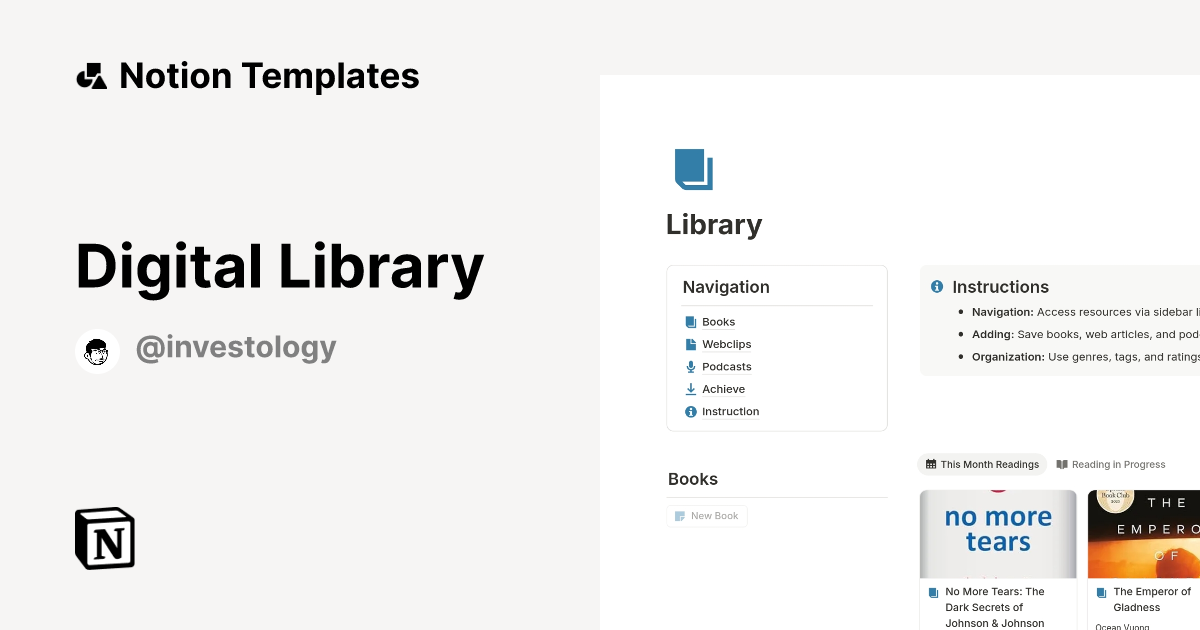The width and height of the screenshot is (1200, 630).
Task: Click the microphone icon next to Podcasts
Action: click(690, 366)
